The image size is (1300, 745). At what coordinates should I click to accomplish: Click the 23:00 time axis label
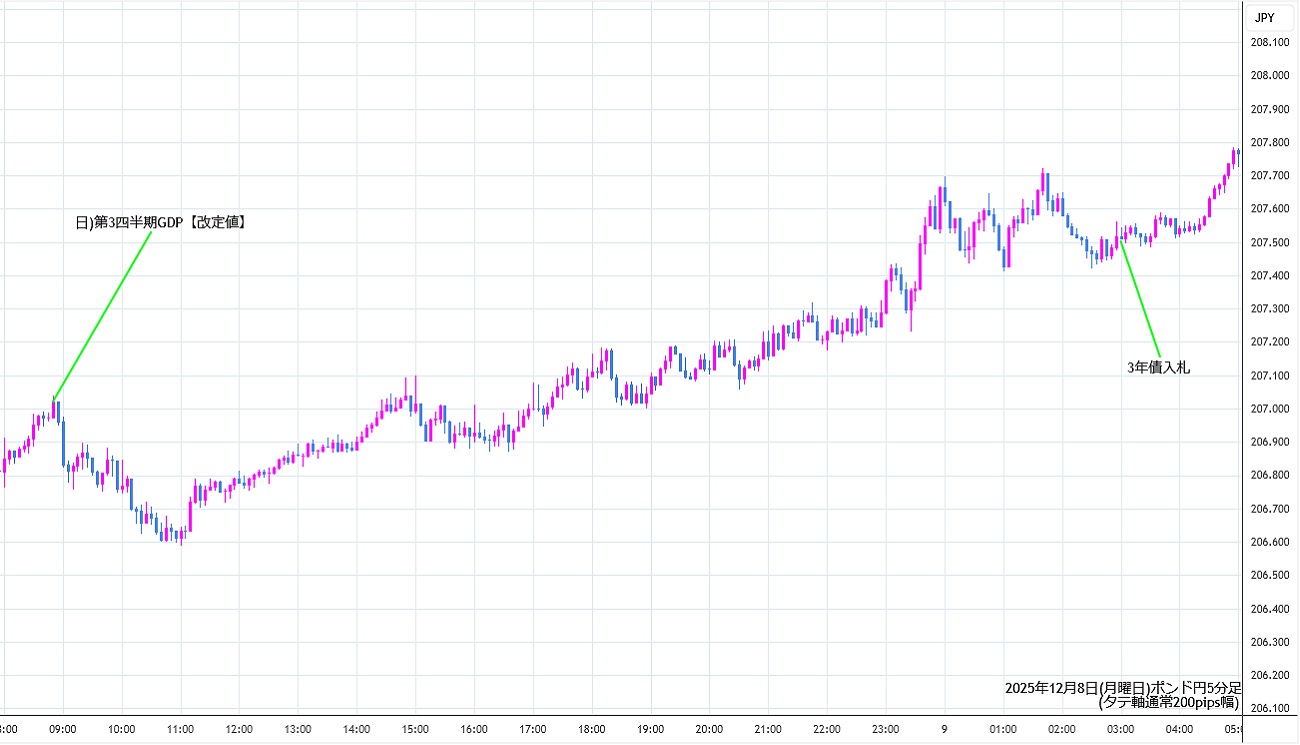click(x=885, y=729)
